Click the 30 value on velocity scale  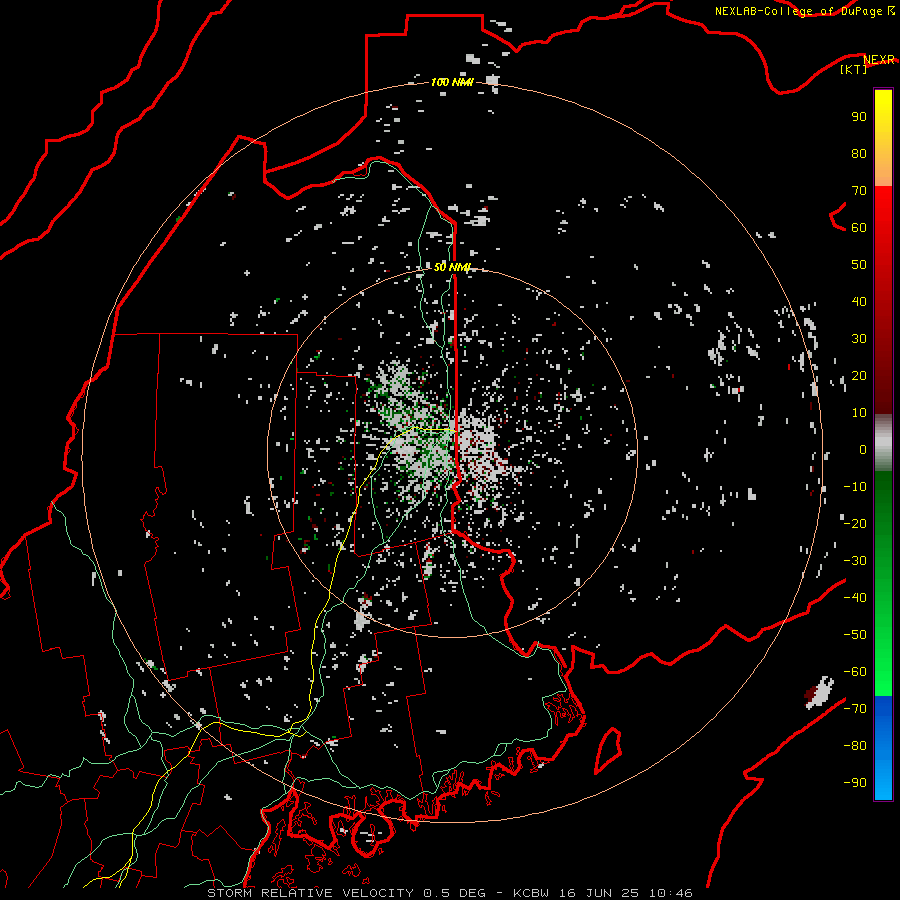(x=859, y=339)
